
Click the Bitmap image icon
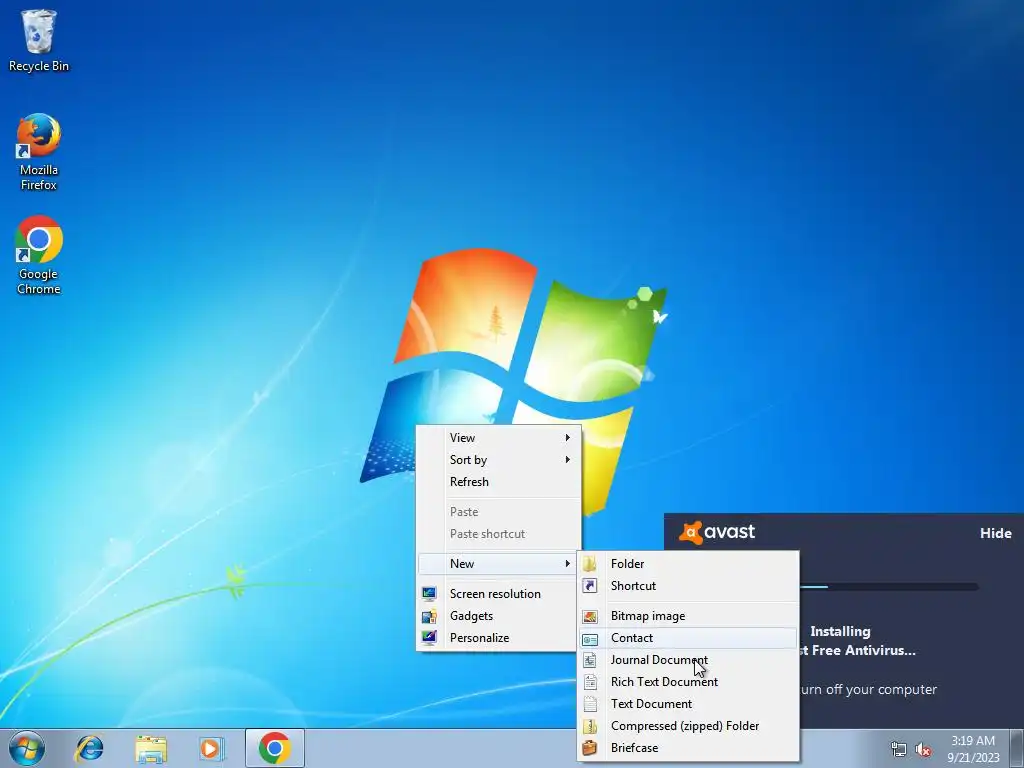pyautogui.click(x=590, y=616)
